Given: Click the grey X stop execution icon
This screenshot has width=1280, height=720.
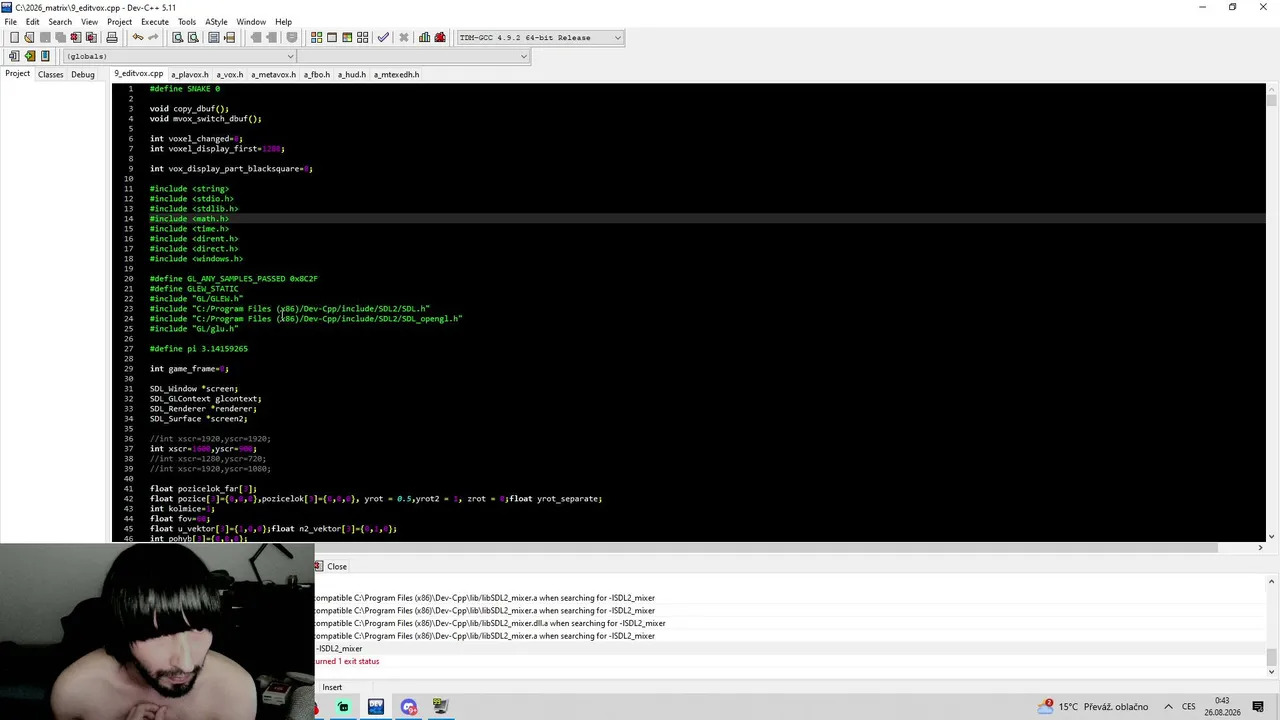Looking at the screenshot, I should (x=404, y=38).
